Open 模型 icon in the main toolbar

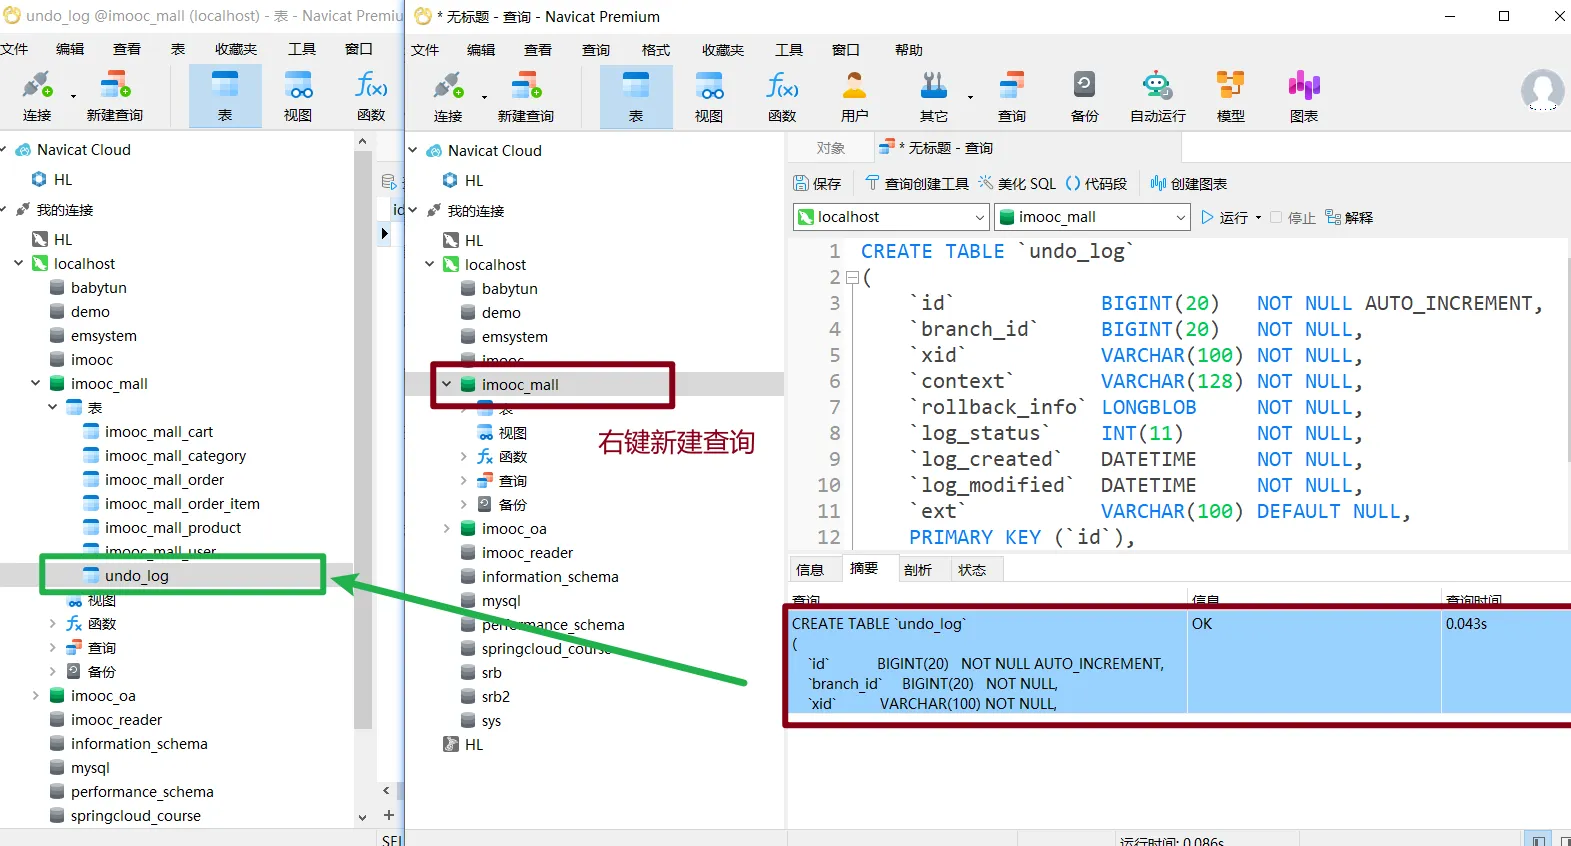click(1231, 86)
